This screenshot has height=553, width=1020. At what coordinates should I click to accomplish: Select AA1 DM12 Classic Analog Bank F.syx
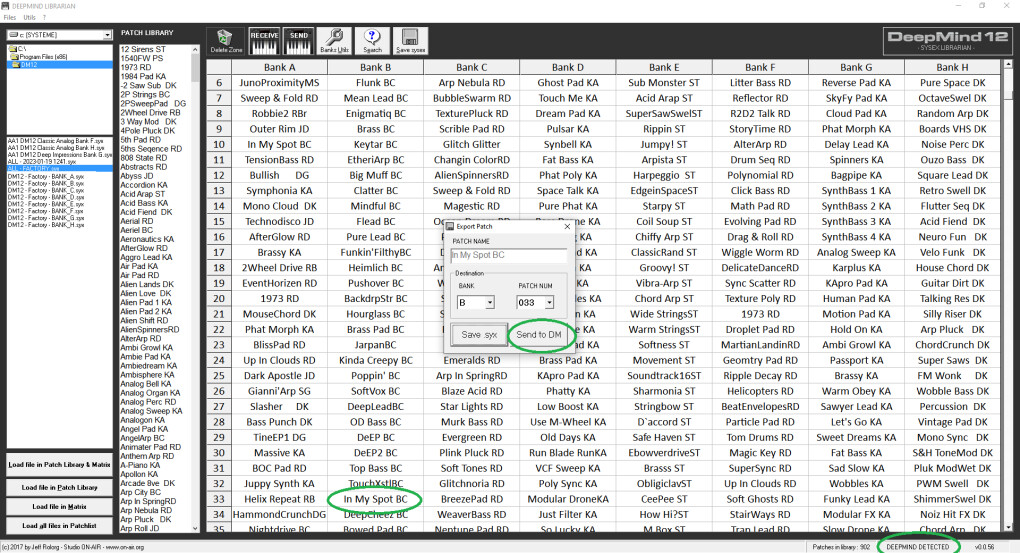click(56, 140)
